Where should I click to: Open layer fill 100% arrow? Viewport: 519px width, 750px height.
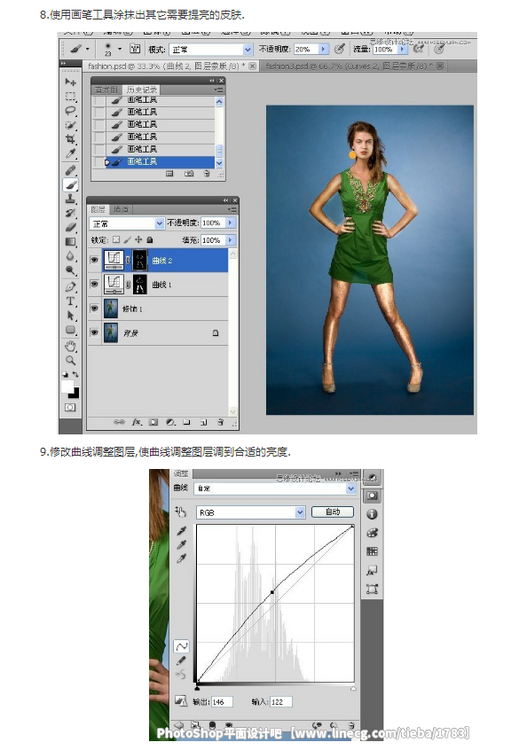231,240
